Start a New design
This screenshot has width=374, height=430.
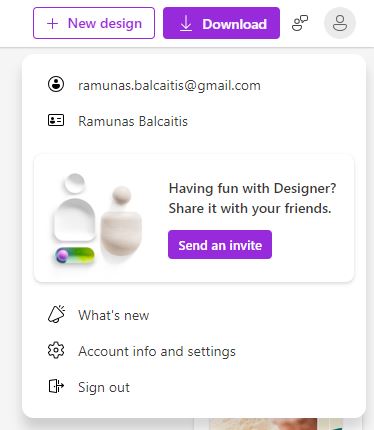click(94, 23)
